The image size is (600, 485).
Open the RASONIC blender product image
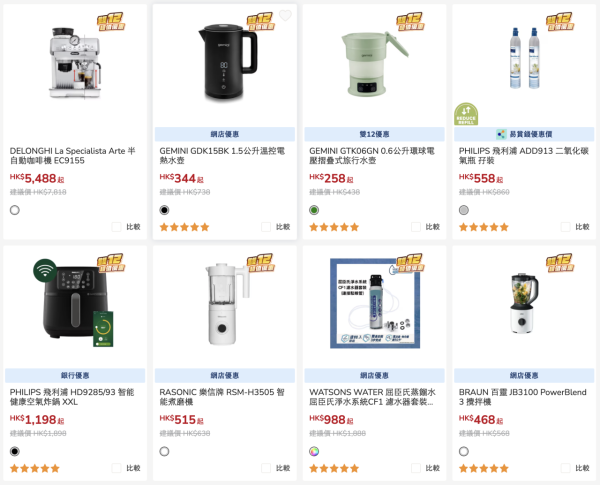click(226, 304)
